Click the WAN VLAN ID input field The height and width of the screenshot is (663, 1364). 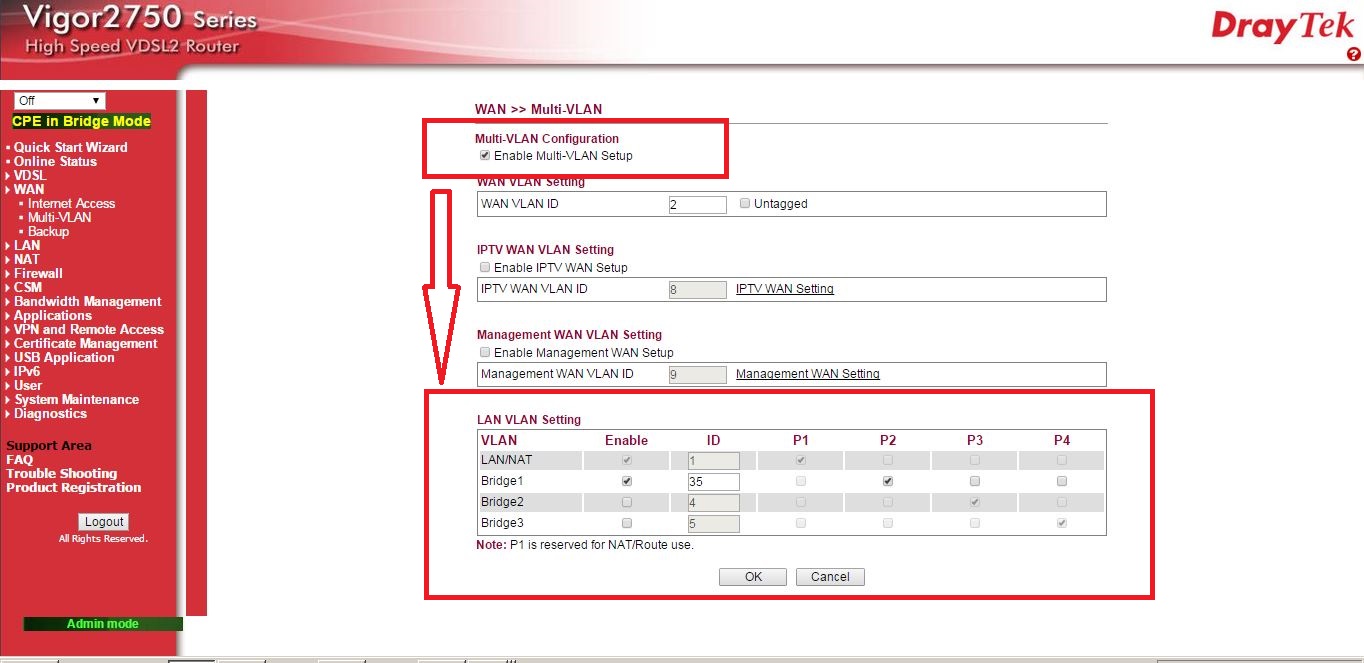[697, 204]
